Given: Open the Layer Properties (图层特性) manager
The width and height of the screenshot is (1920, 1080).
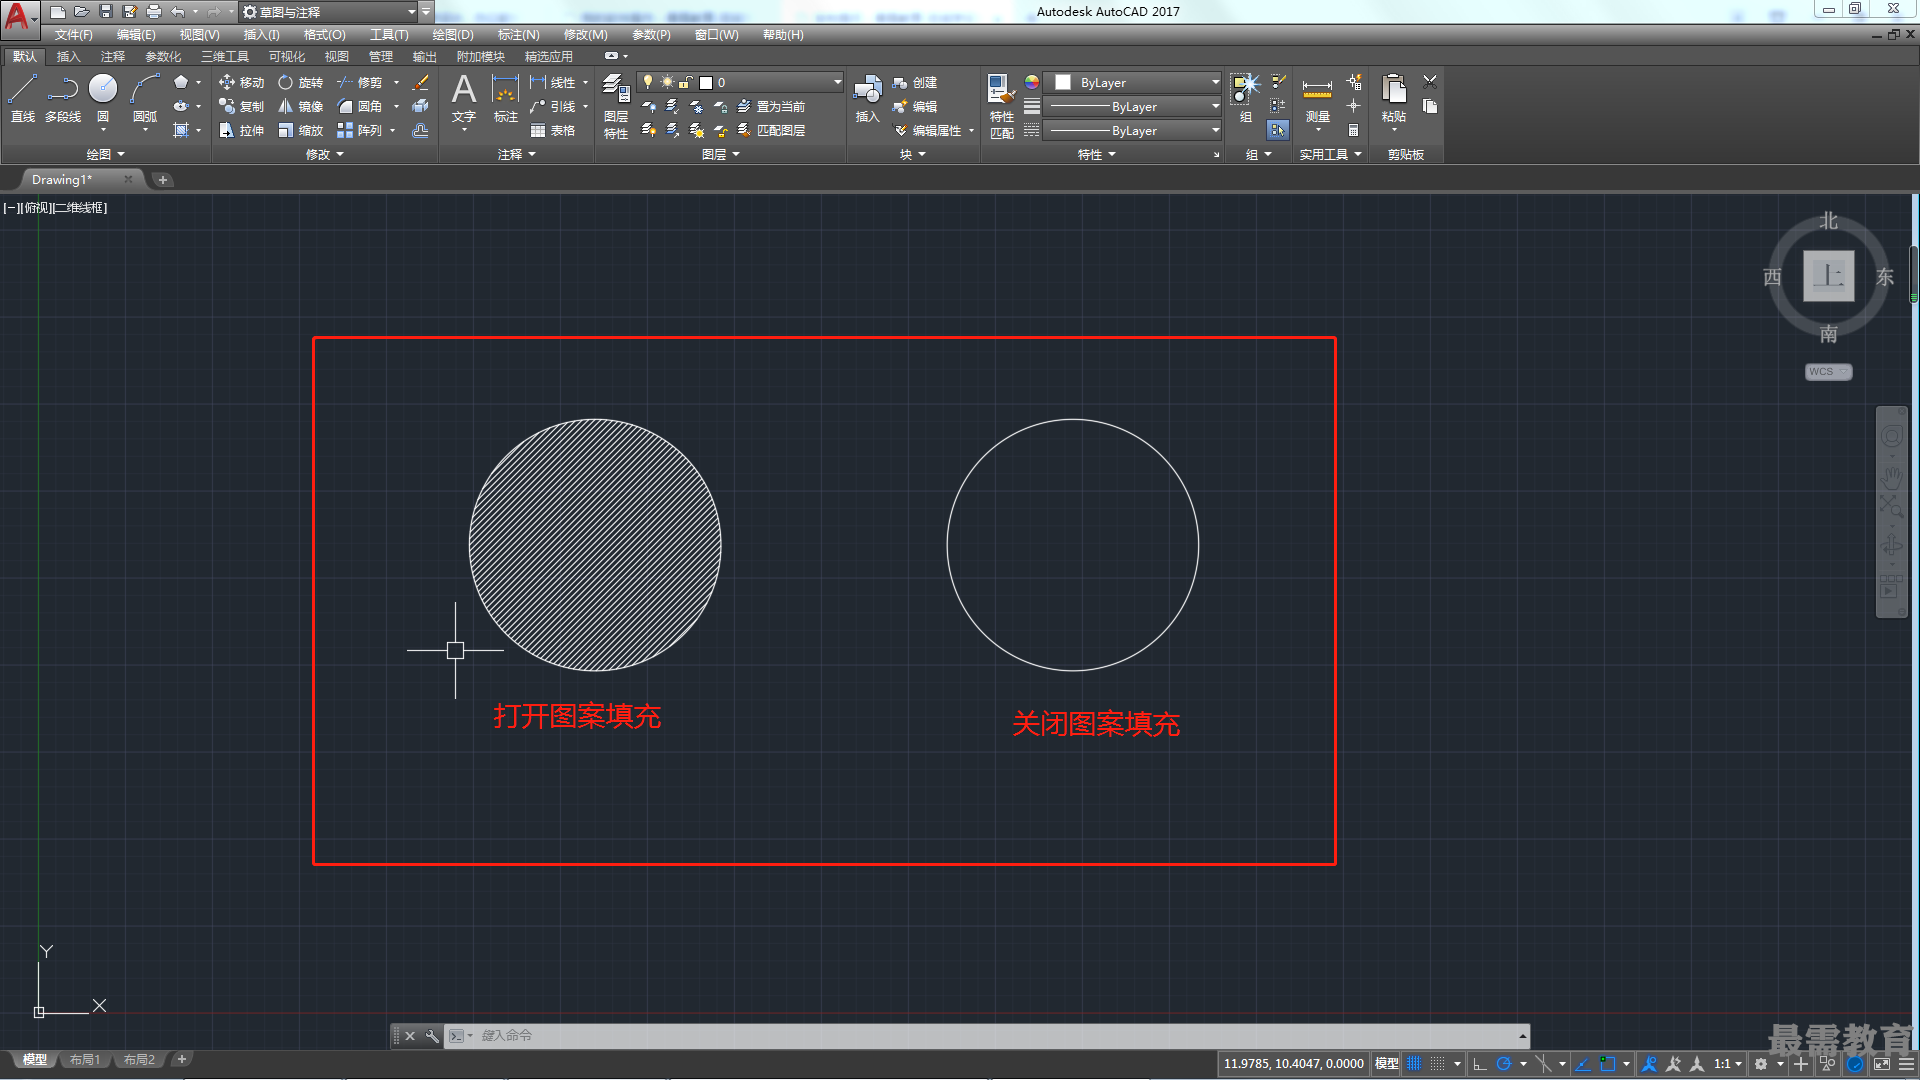Looking at the screenshot, I should (x=616, y=106).
